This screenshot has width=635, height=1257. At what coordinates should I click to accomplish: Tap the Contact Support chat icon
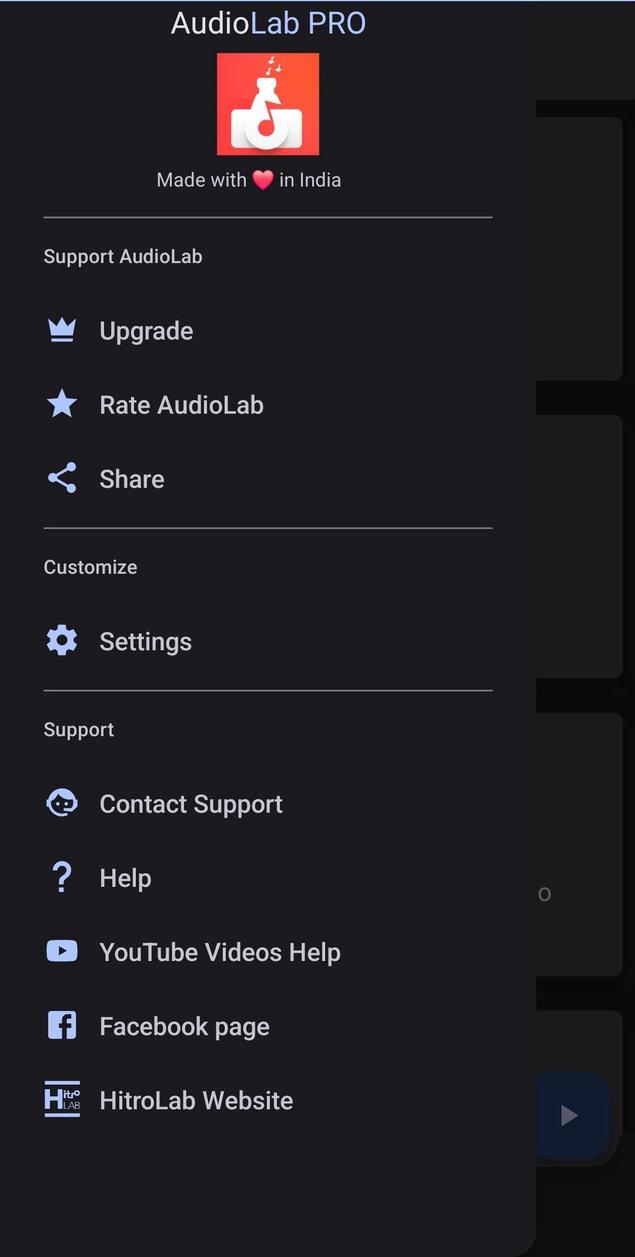pyautogui.click(x=61, y=803)
